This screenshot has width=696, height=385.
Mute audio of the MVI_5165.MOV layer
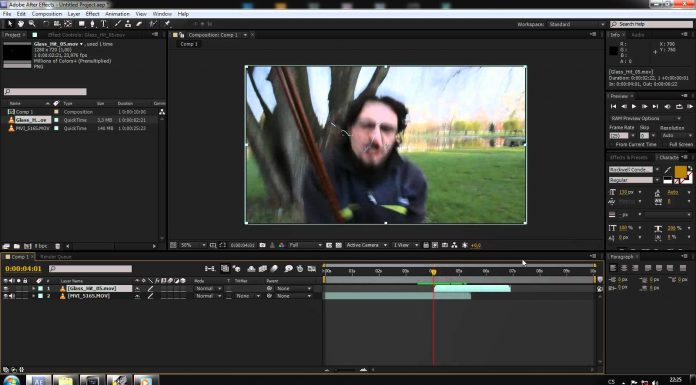[12, 296]
